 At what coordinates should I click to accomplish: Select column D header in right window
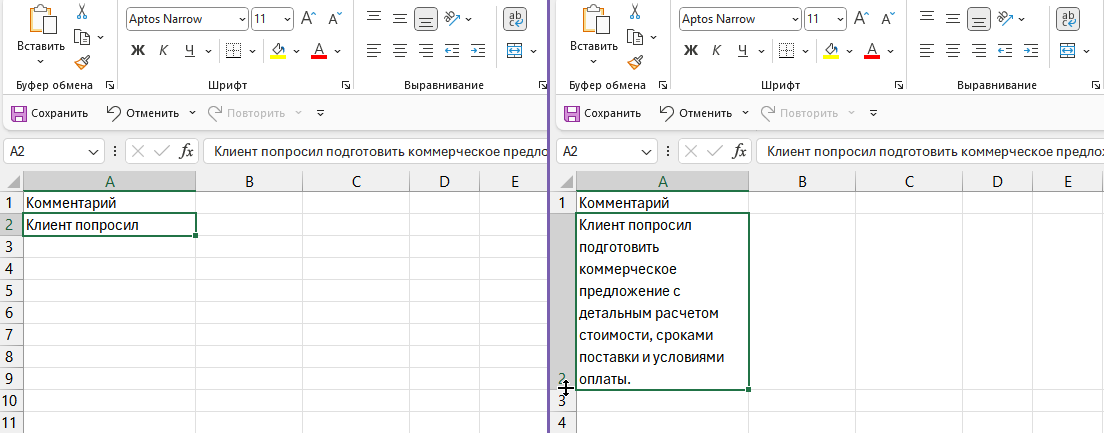pos(997,182)
